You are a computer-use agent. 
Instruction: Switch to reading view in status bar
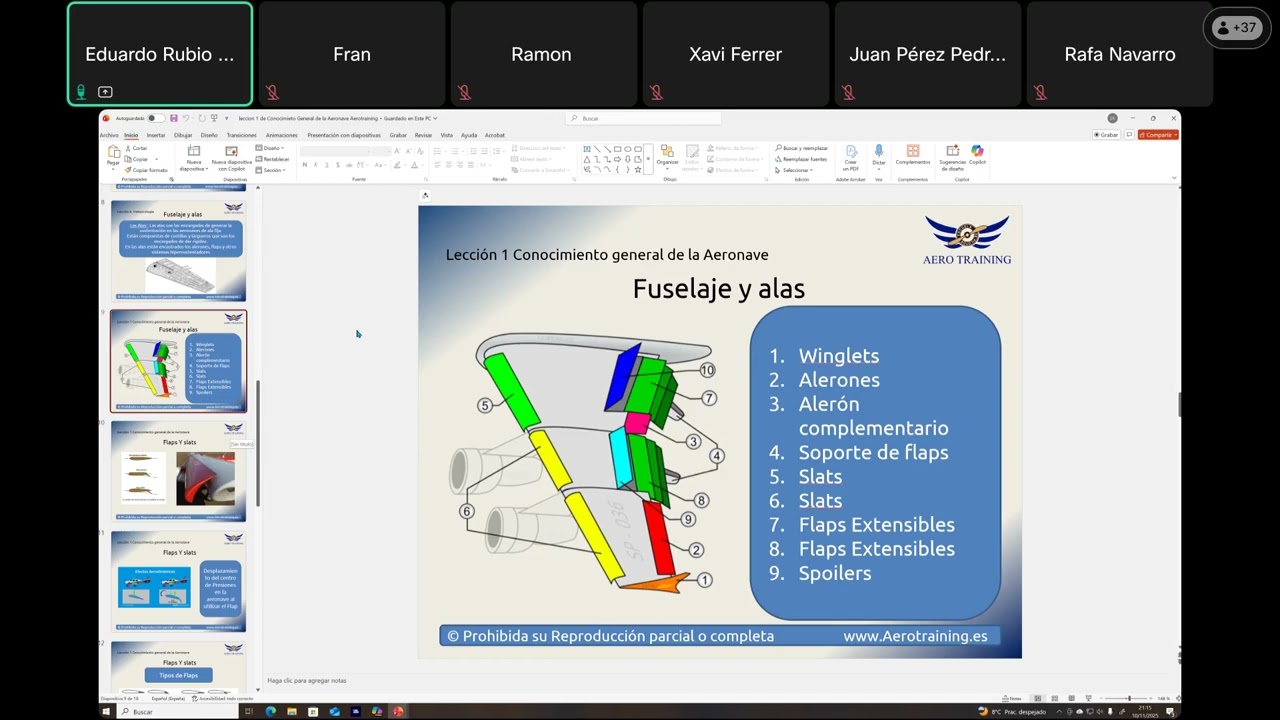pyautogui.click(x=1072, y=698)
